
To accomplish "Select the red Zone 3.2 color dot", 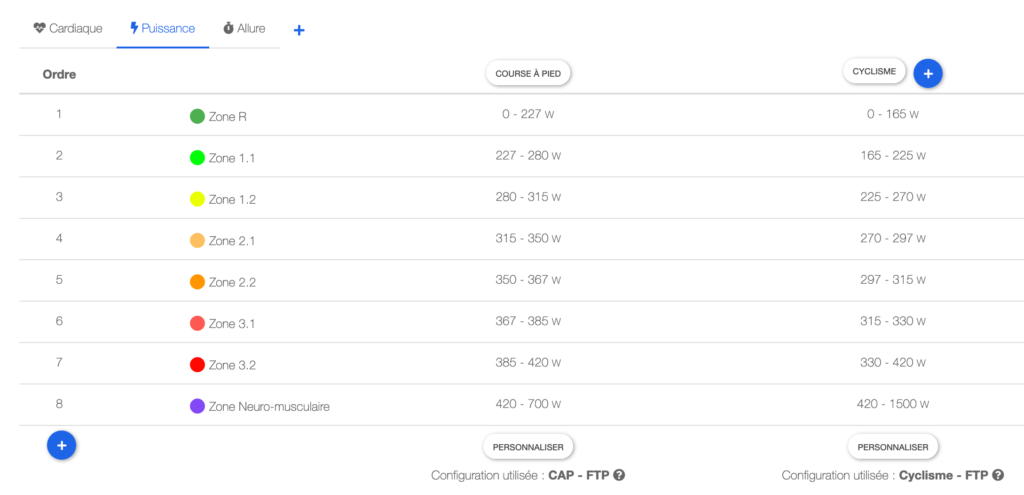I will [x=197, y=365].
